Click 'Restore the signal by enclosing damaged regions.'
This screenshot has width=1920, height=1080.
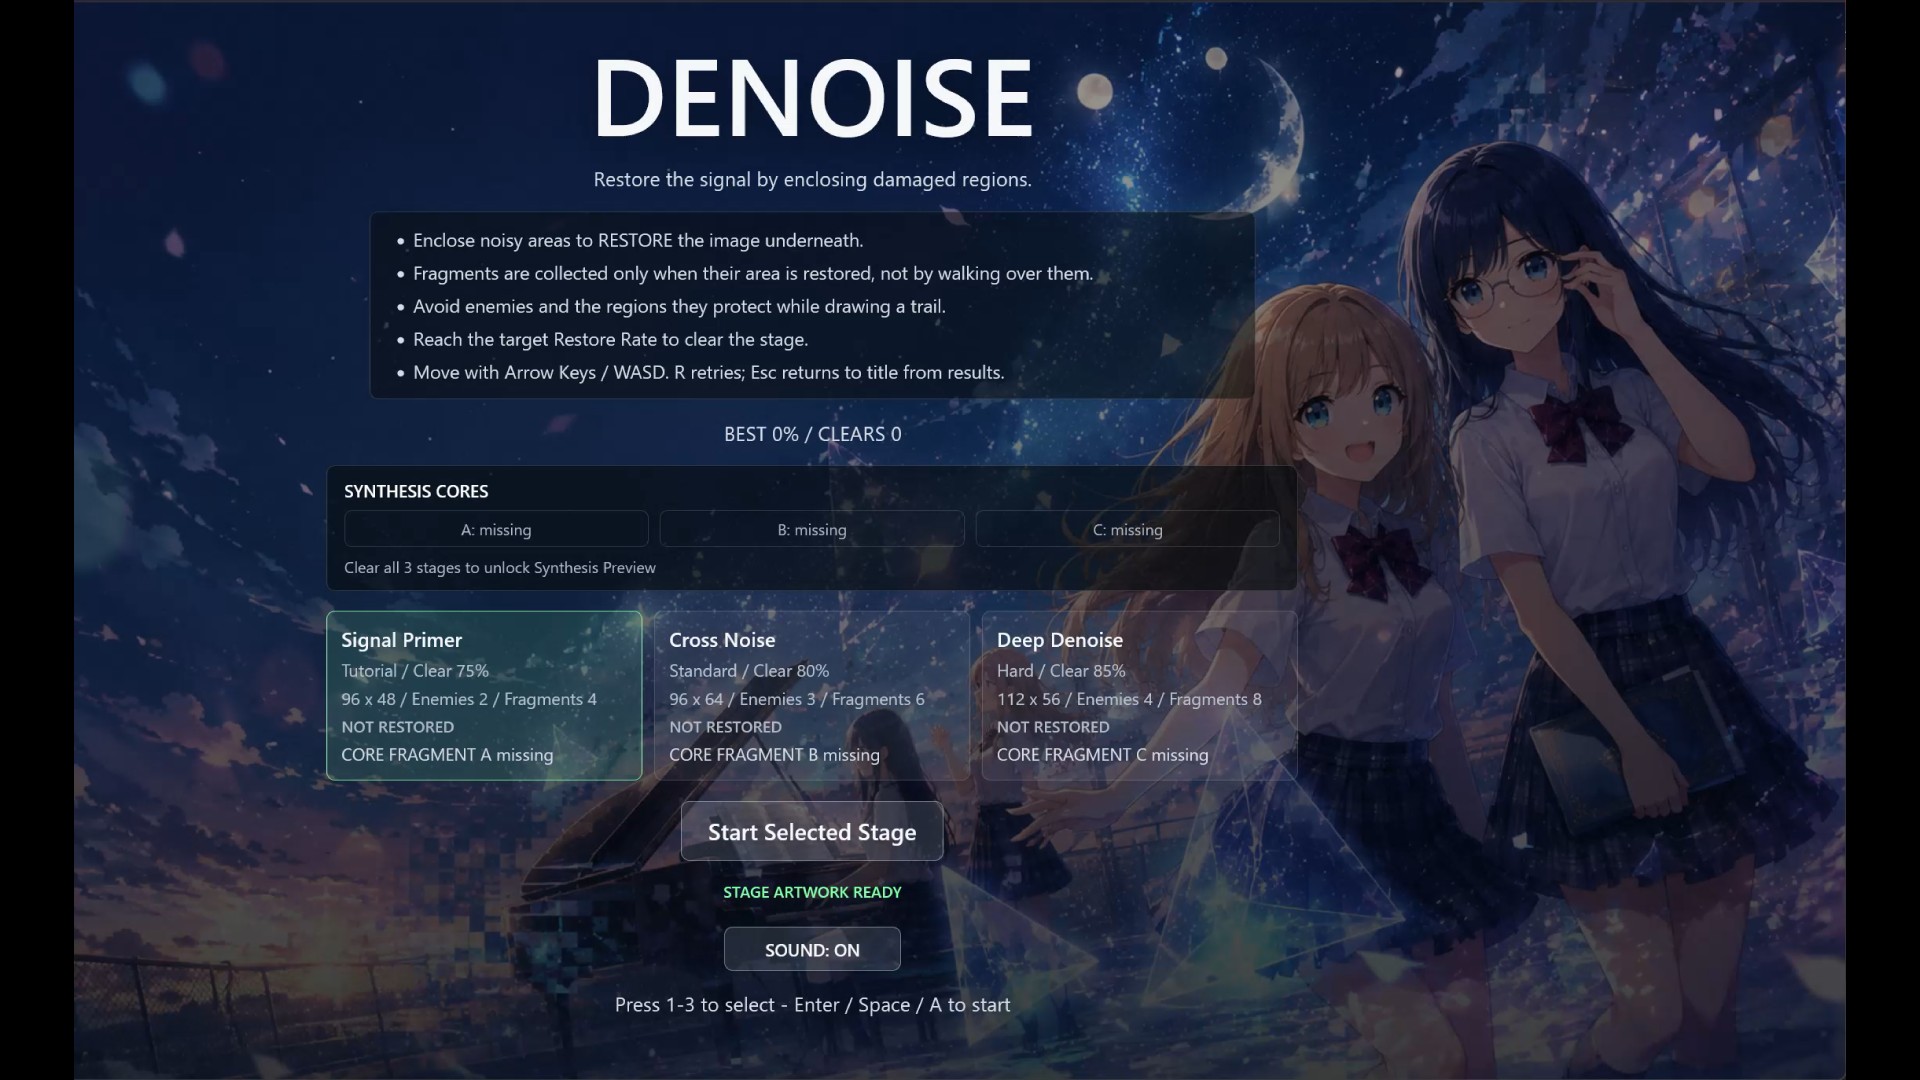click(x=812, y=180)
